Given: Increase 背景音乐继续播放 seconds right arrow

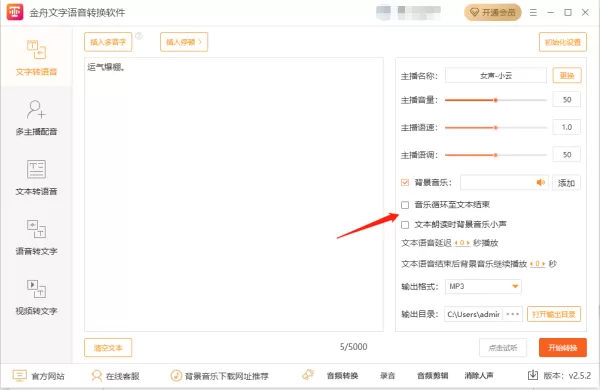Looking at the screenshot, I should click(543, 264).
